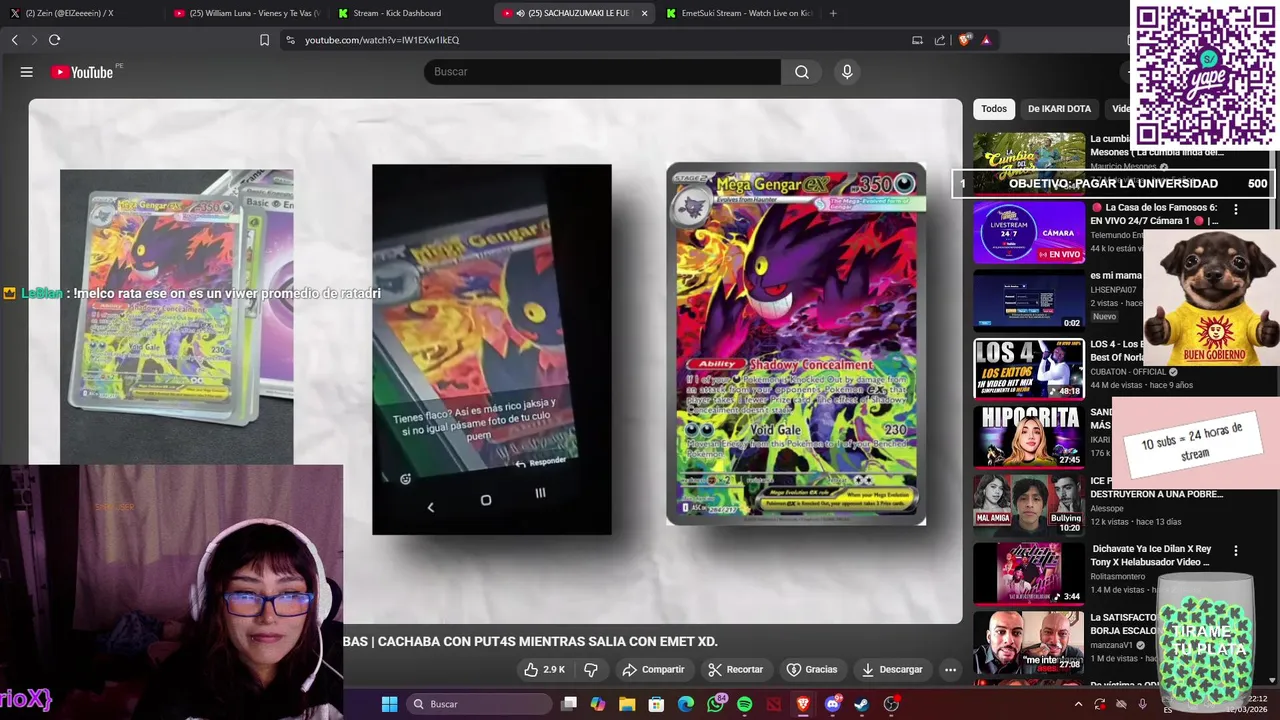Click the Recortar clip button
This screenshot has height=720, width=1280.
tap(735, 669)
